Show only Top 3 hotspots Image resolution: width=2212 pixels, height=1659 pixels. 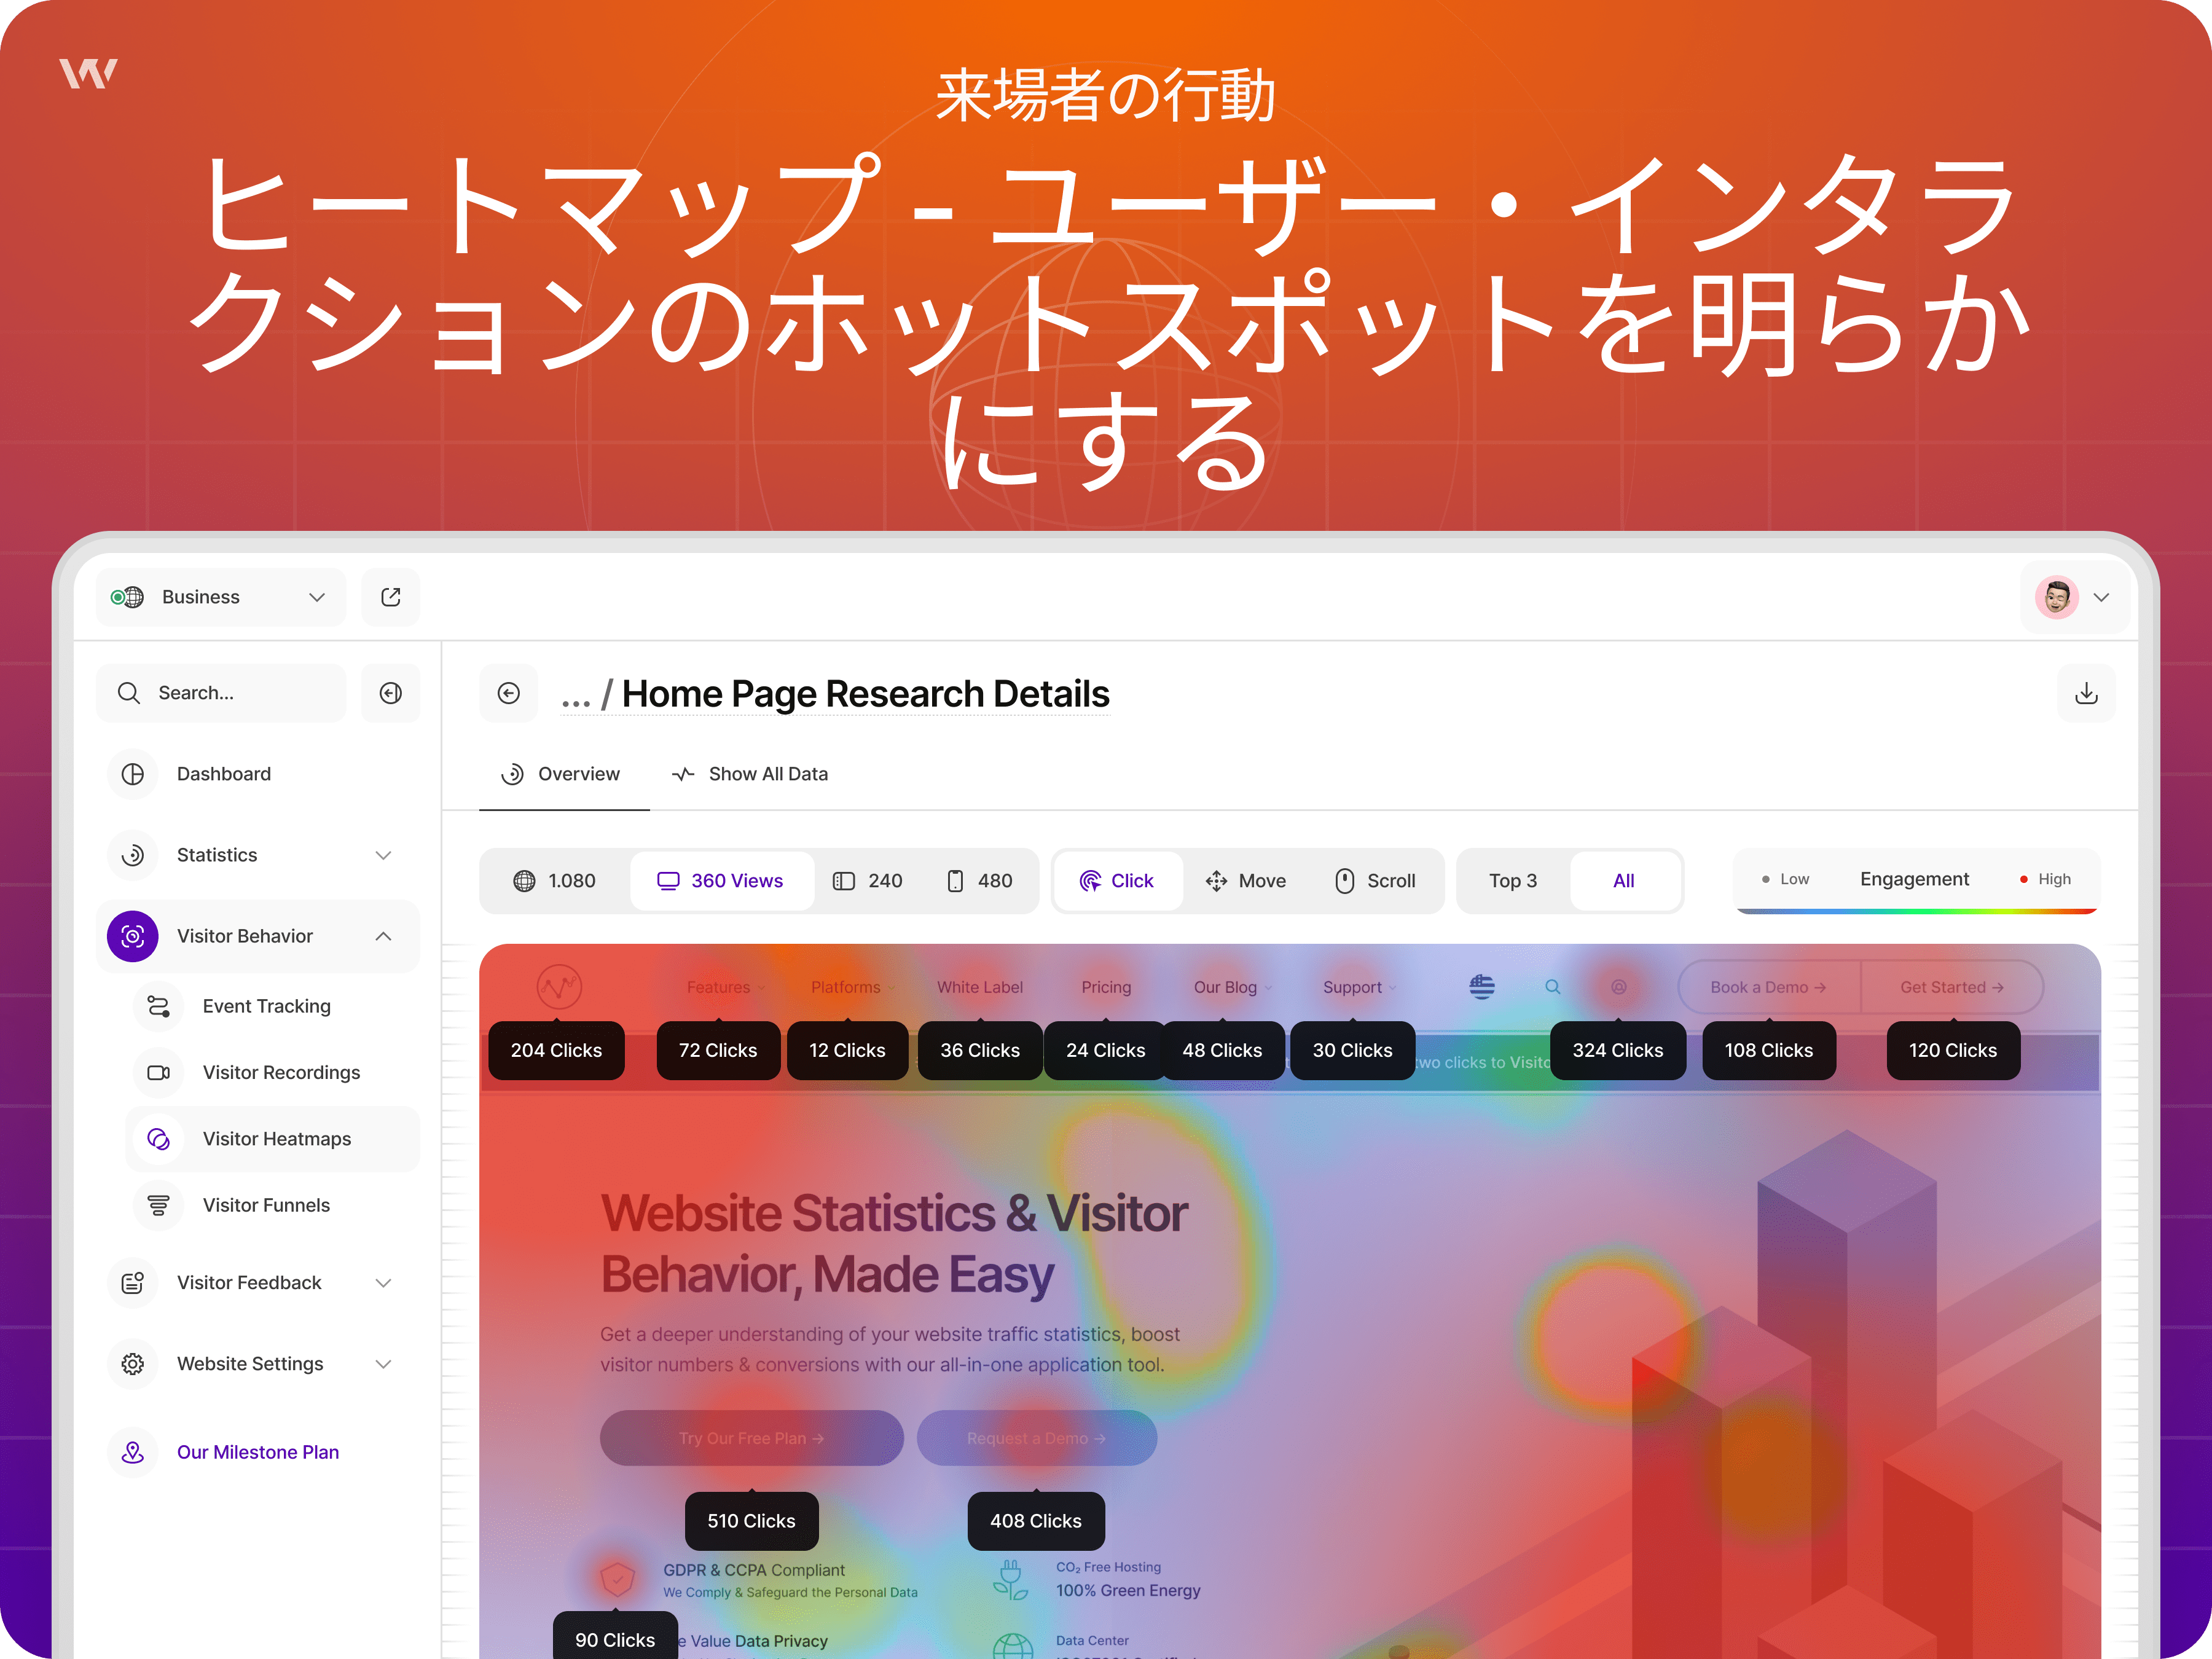pos(1513,881)
